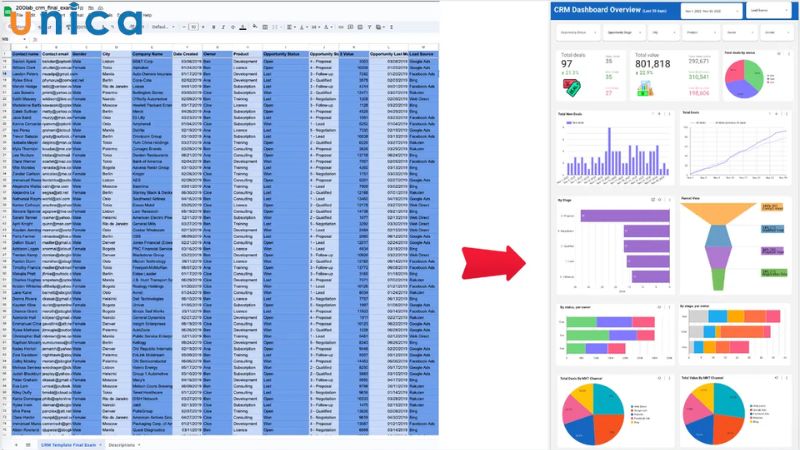Open the Functions sigma menu

pyautogui.click(x=391, y=27)
